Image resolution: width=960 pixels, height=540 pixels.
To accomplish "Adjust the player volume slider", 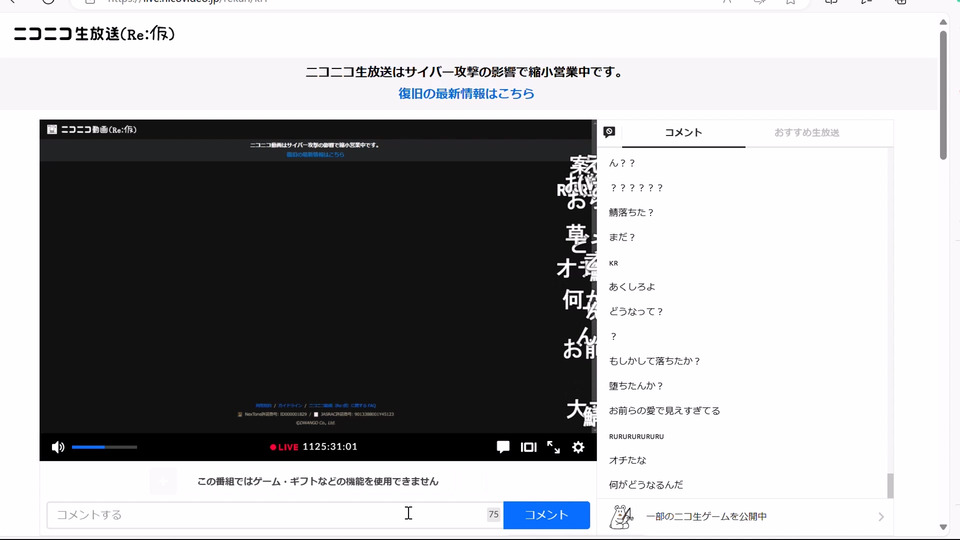I will pos(104,447).
